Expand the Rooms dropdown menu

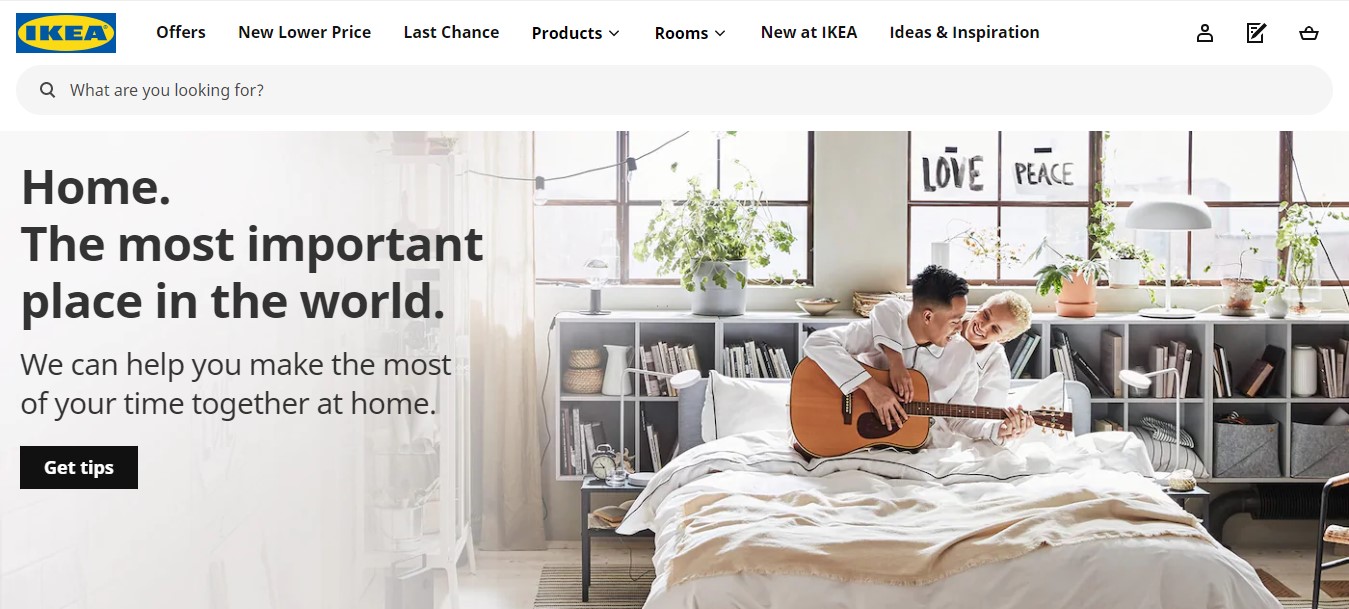coord(690,33)
